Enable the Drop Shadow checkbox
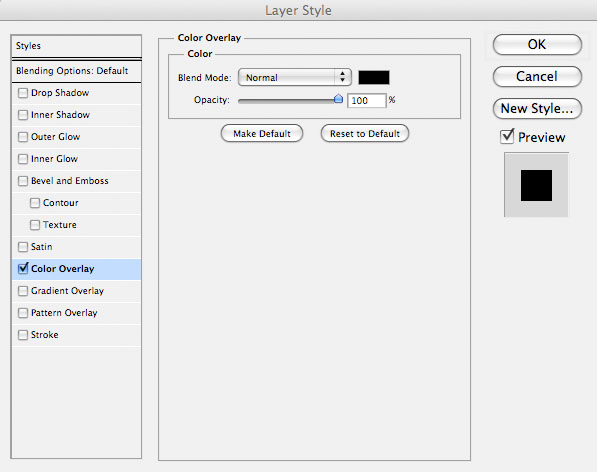 coord(23,93)
